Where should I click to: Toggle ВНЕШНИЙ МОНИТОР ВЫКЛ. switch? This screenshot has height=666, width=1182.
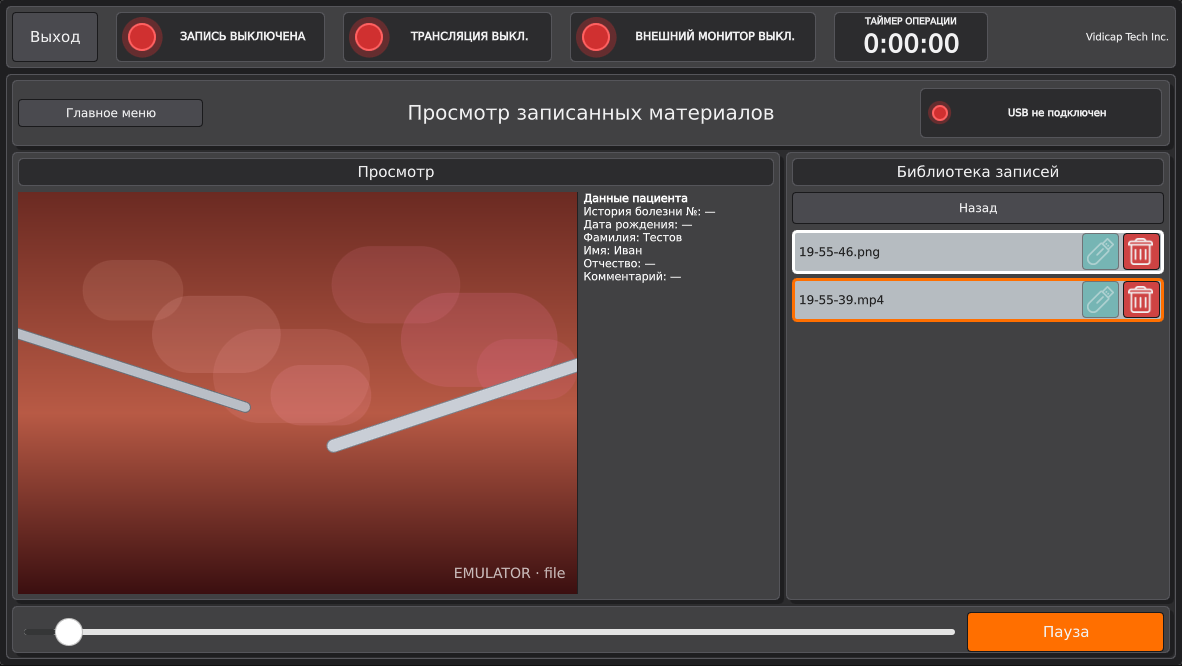click(693, 36)
